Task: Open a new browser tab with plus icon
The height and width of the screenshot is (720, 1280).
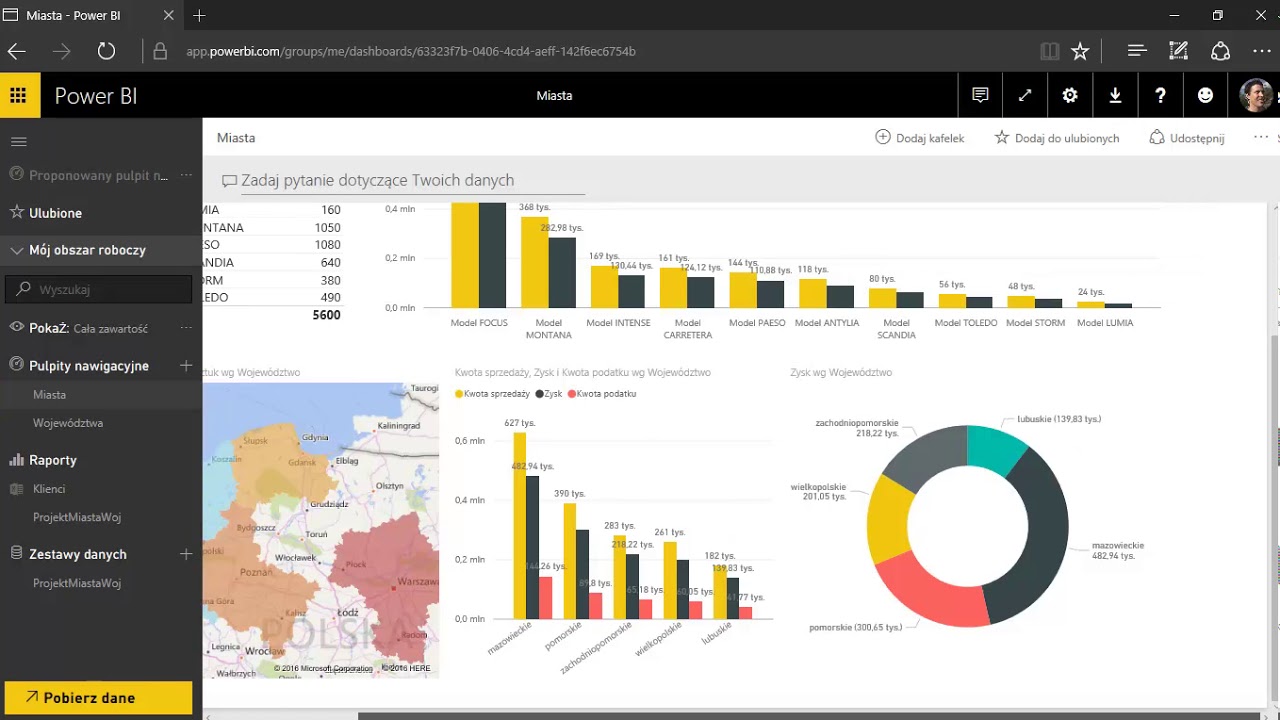Action: tap(199, 16)
